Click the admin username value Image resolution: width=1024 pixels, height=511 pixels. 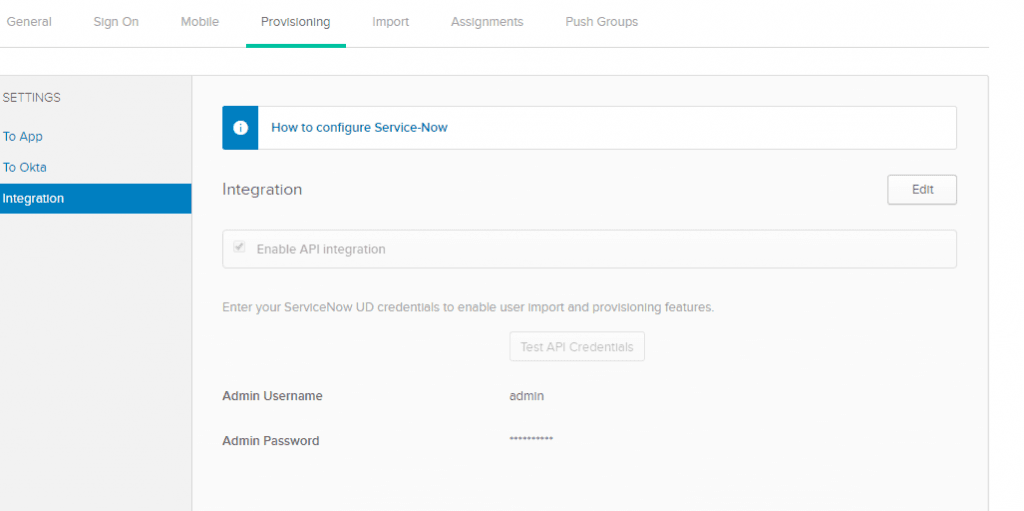coord(526,395)
